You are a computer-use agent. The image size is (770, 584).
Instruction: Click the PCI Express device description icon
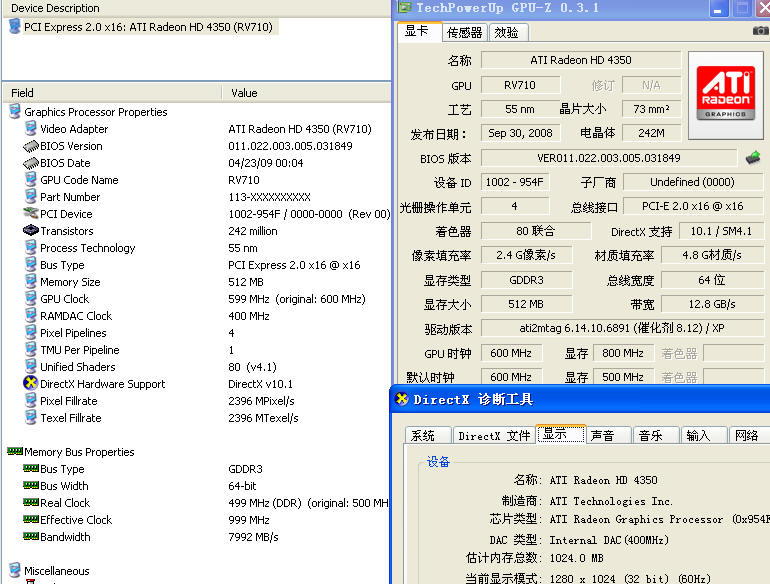(15, 27)
